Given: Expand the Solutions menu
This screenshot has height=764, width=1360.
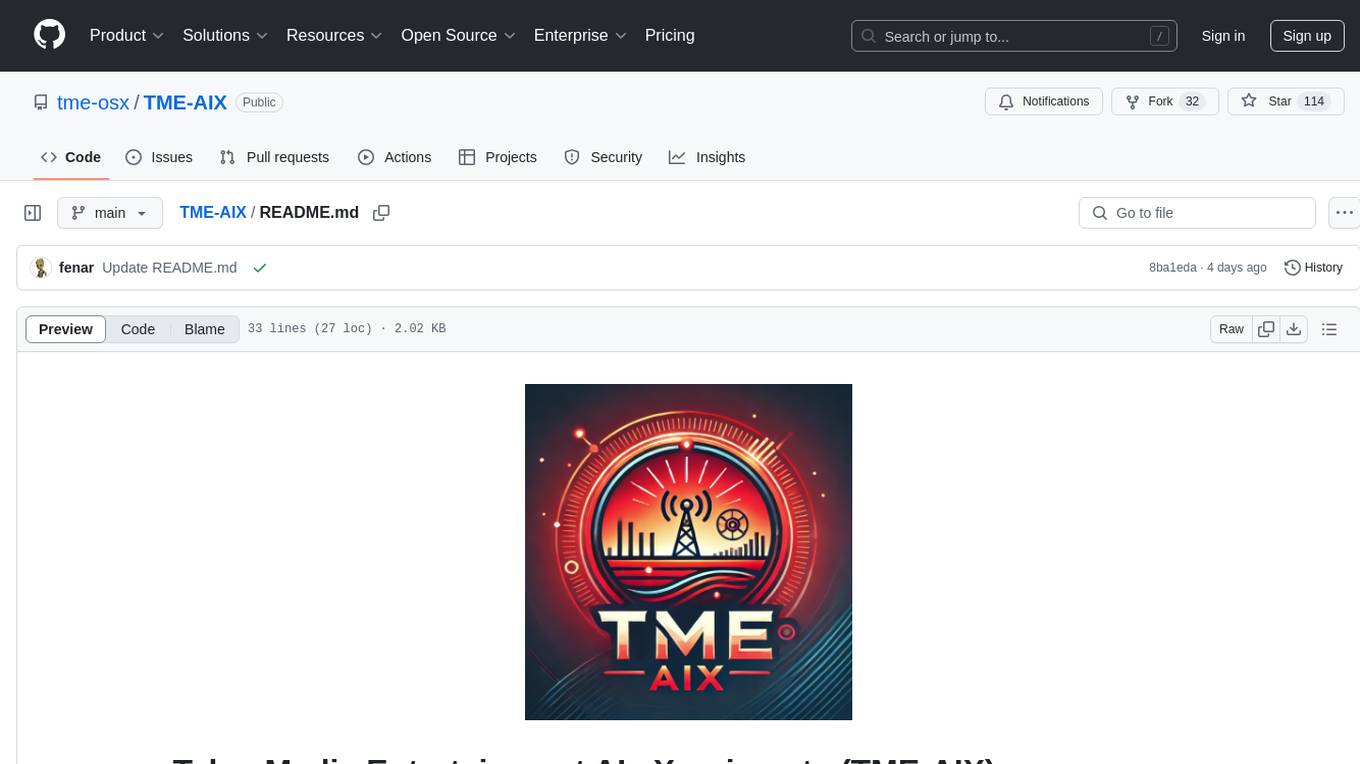Looking at the screenshot, I should pyautogui.click(x=225, y=35).
